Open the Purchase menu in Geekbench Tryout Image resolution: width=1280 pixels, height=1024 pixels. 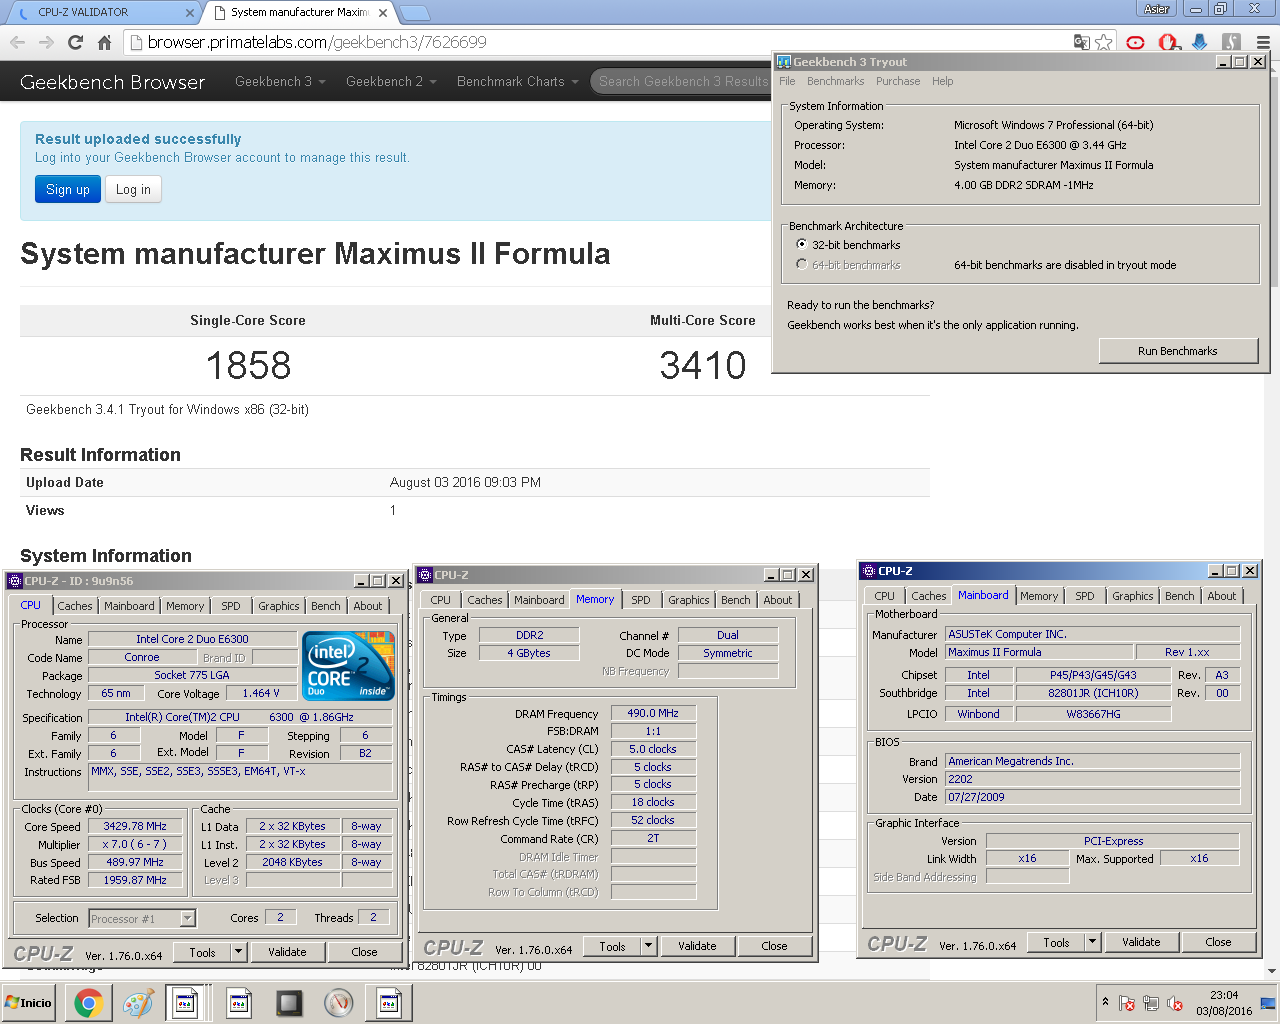pos(898,81)
